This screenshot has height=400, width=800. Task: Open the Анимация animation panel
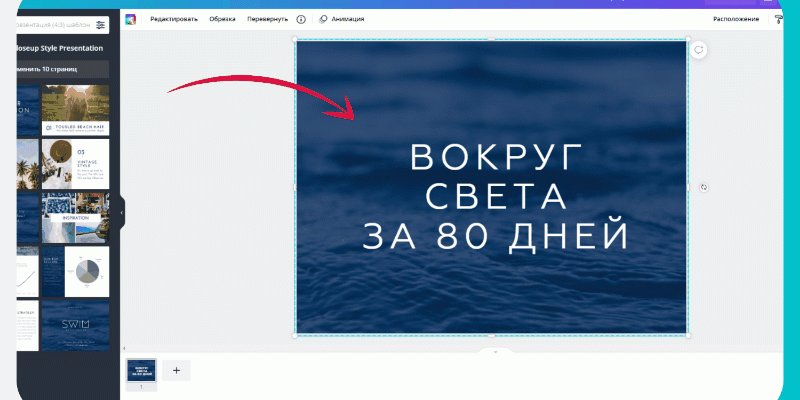[341, 18]
